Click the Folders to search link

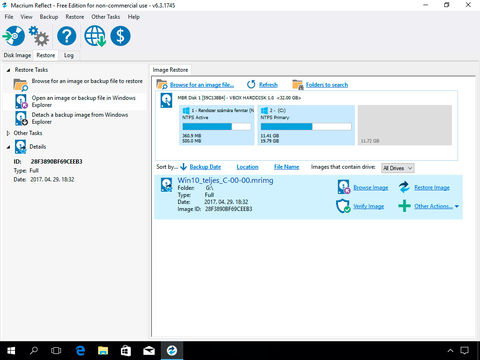pos(327,85)
